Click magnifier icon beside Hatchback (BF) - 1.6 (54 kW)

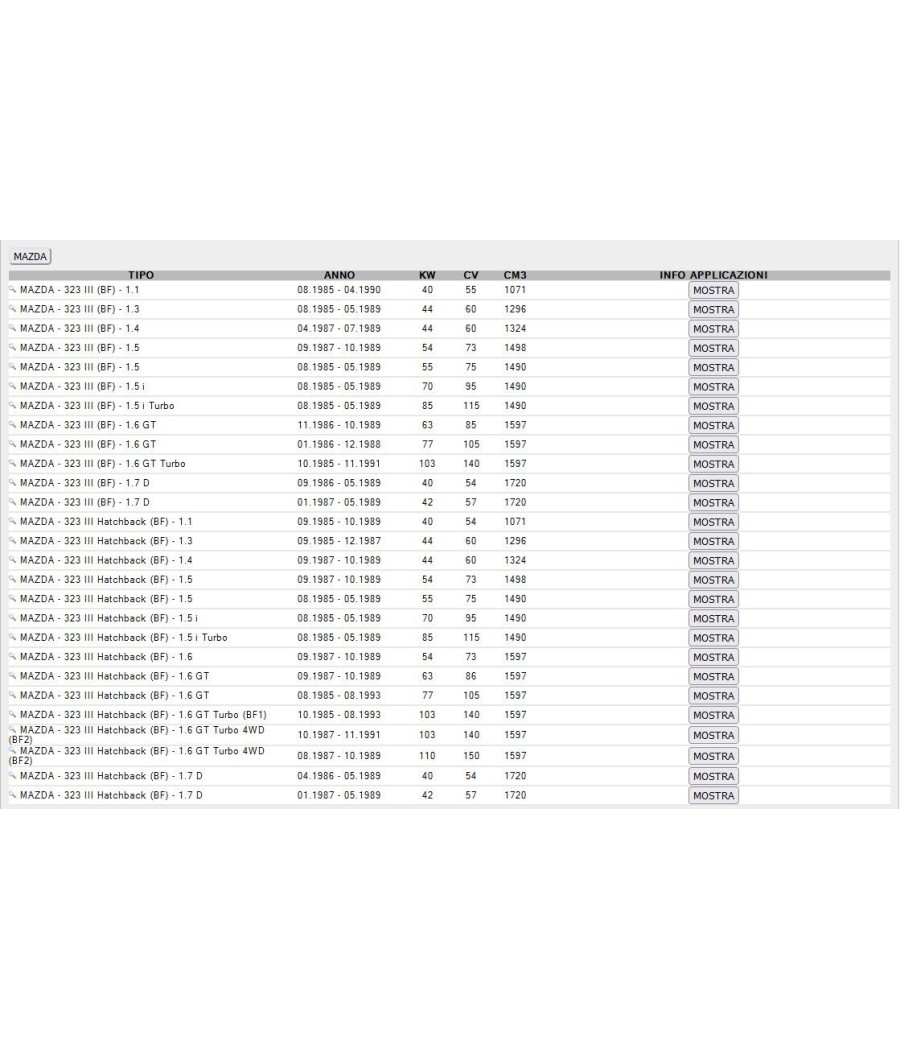click(x=12, y=656)
